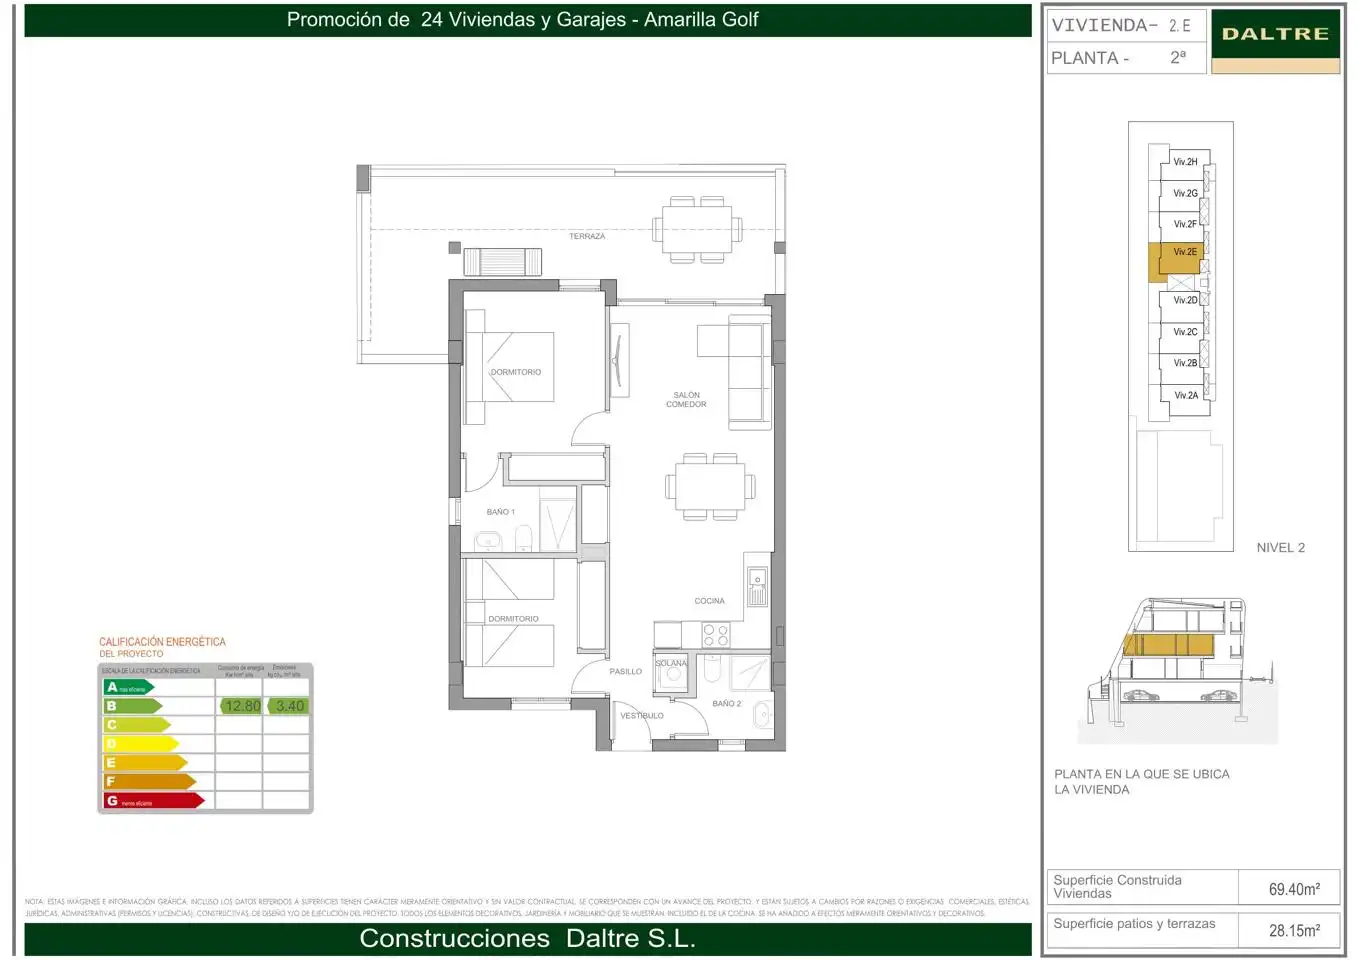Screen dimensions: 1358x960
Task: Click the 3.40 emissions value
Action: pos(288,706)
